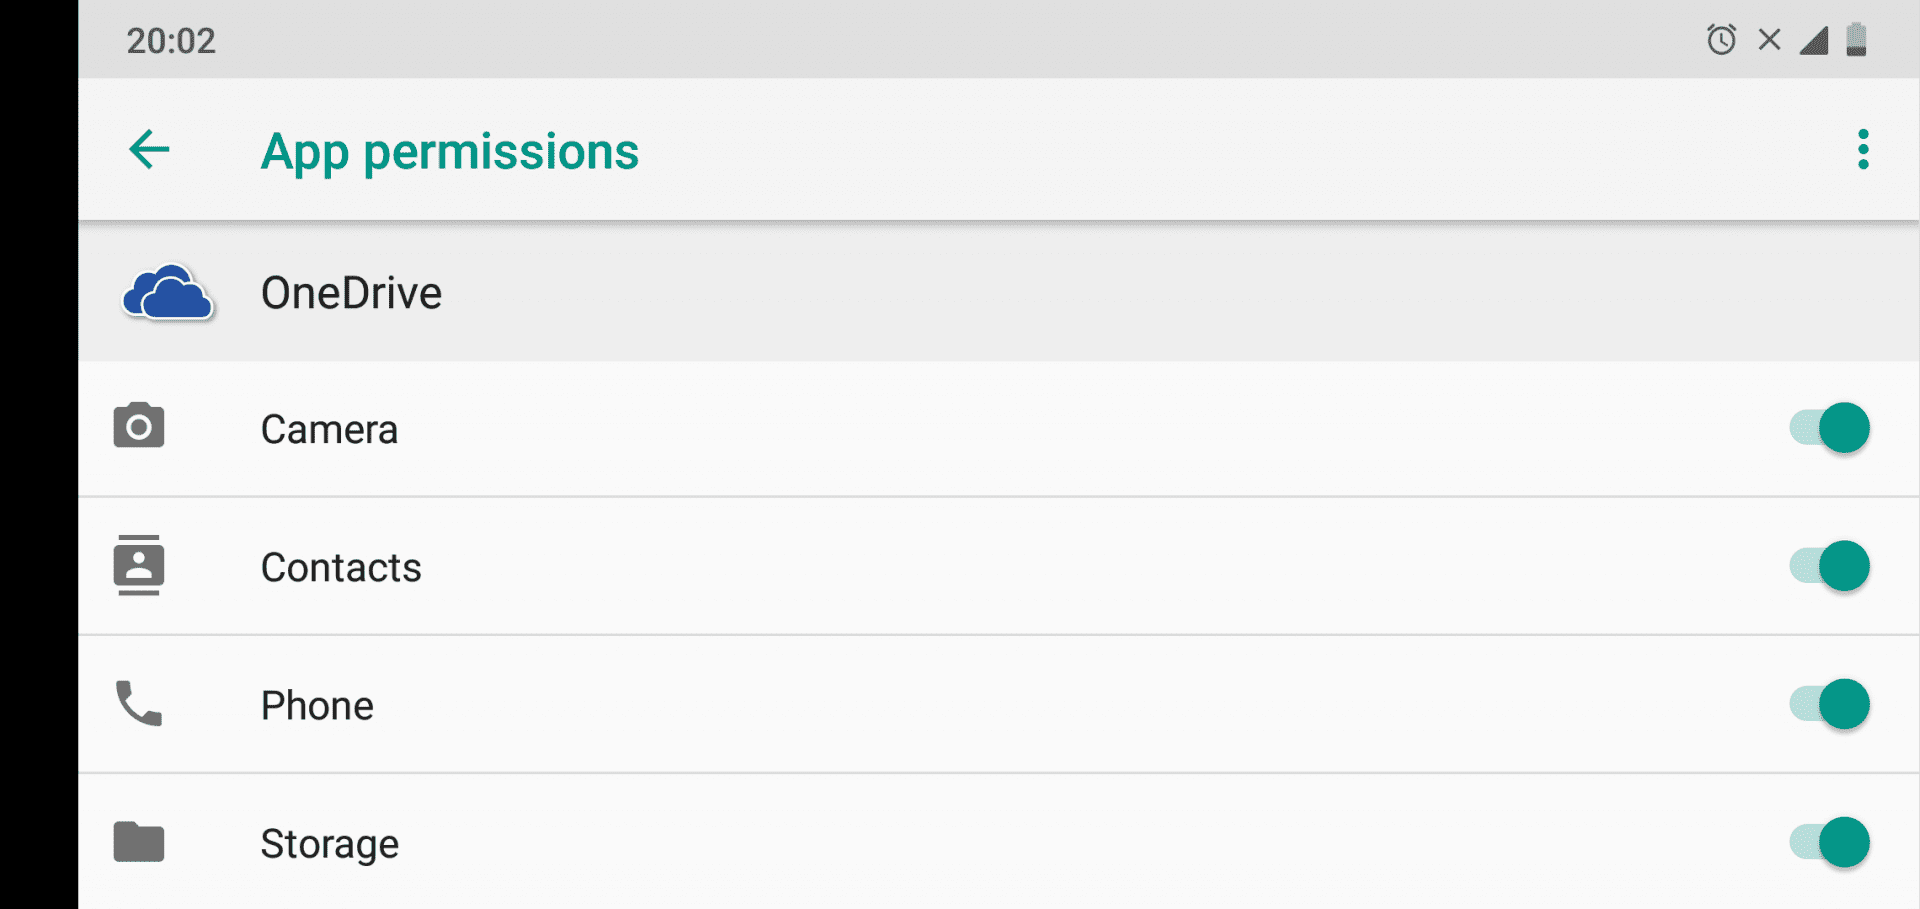Tap the alarm clock status icon

pos(1721,40)
